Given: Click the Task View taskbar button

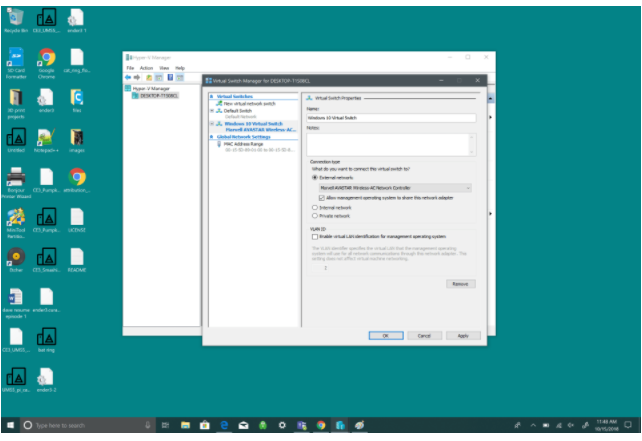Looking at the screenshot, I should [165, 425].
